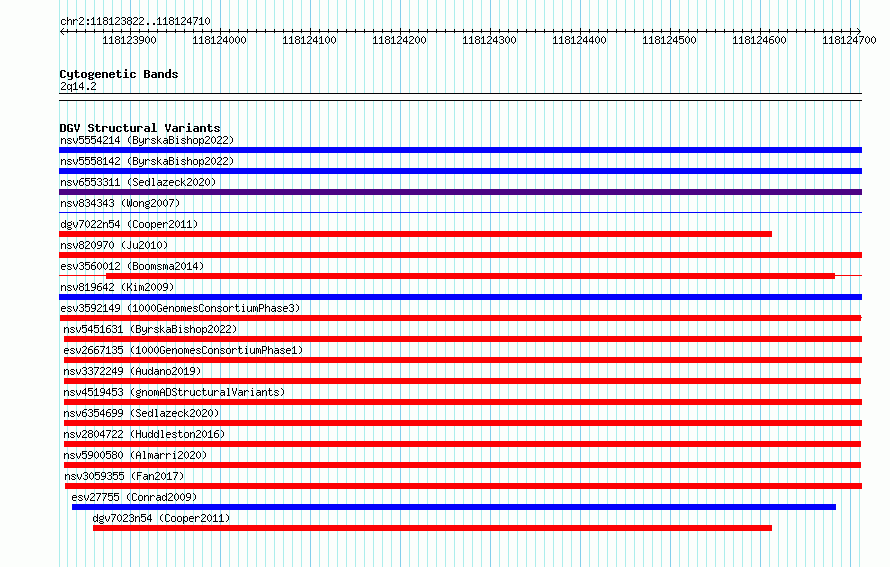Viewport: 890px width, 567px height.
Task: Click the red bar of nsv3372249
Action: click(462, 381)
